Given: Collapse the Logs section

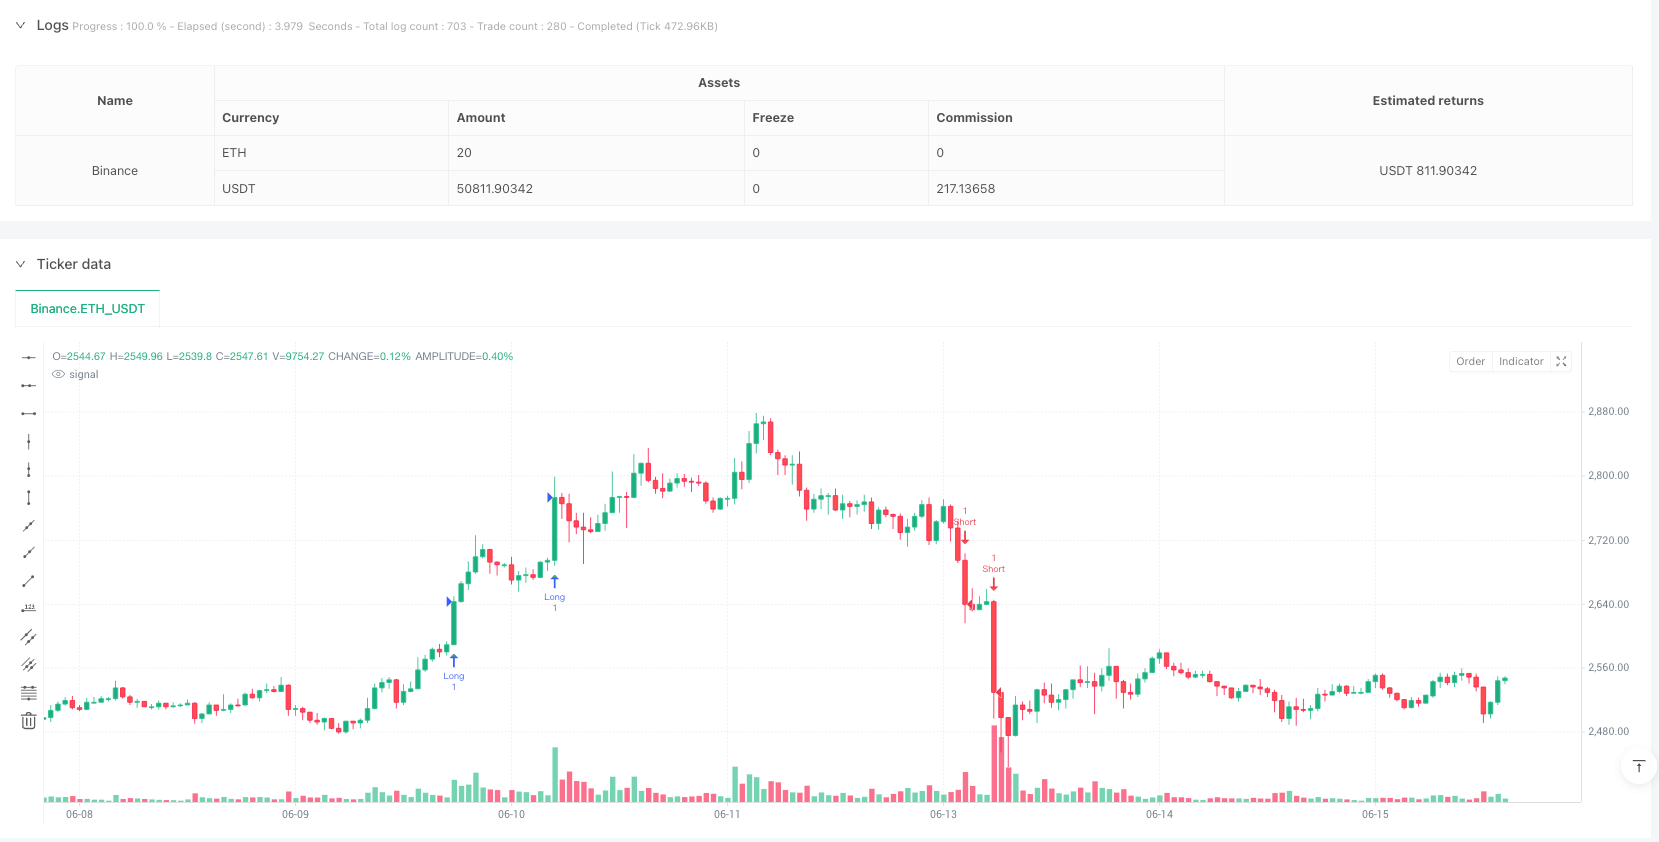Looking at the screenshot, I should pos(20,25).
